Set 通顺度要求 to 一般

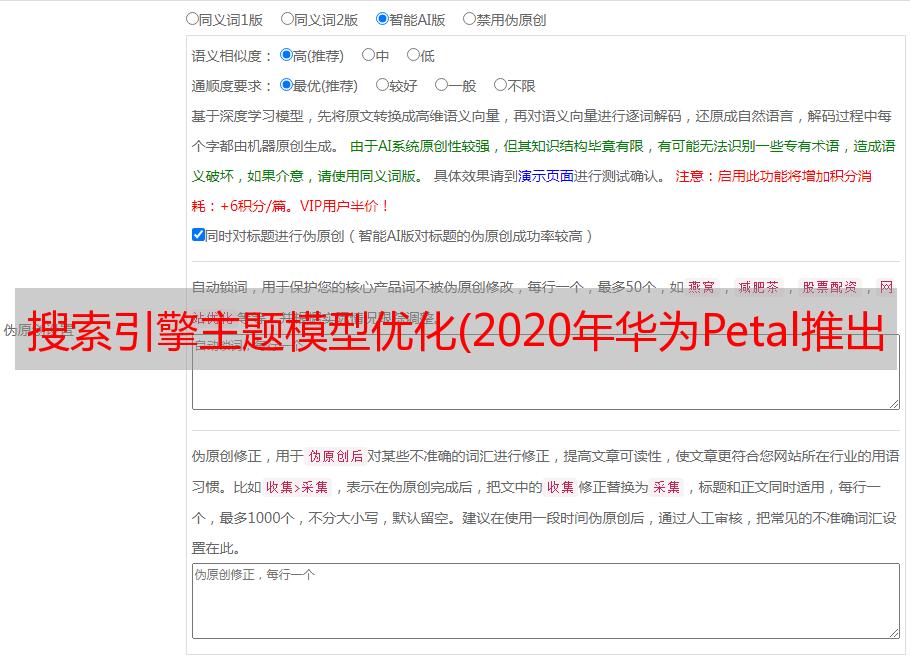pyautogui.click(x=441, y=86)
